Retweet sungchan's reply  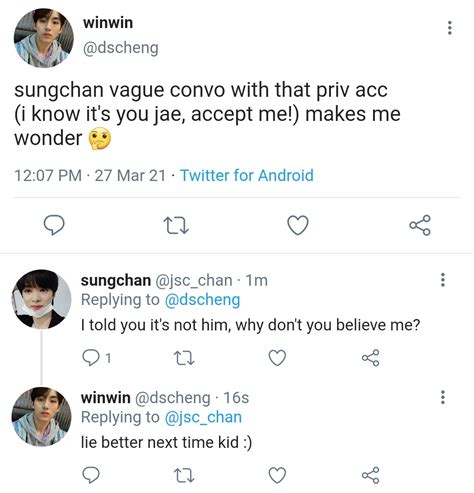[184, 358]
